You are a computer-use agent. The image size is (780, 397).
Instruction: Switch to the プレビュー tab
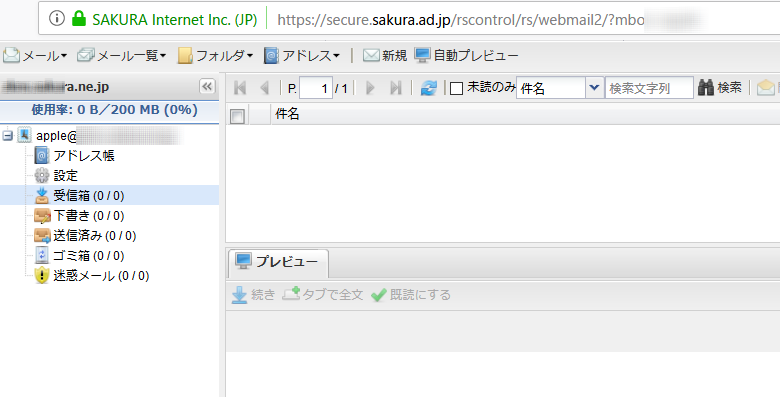coord(278,262)
